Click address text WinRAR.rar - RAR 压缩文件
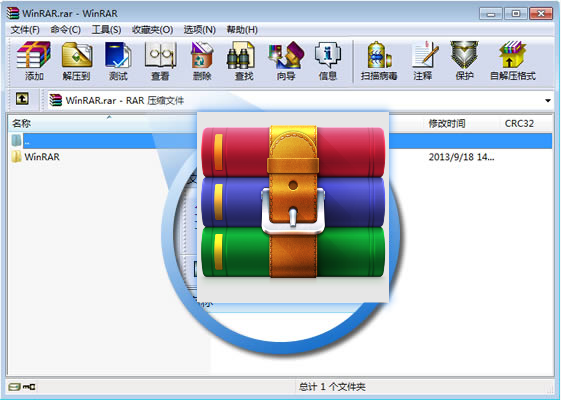 (x=125, y=101)
